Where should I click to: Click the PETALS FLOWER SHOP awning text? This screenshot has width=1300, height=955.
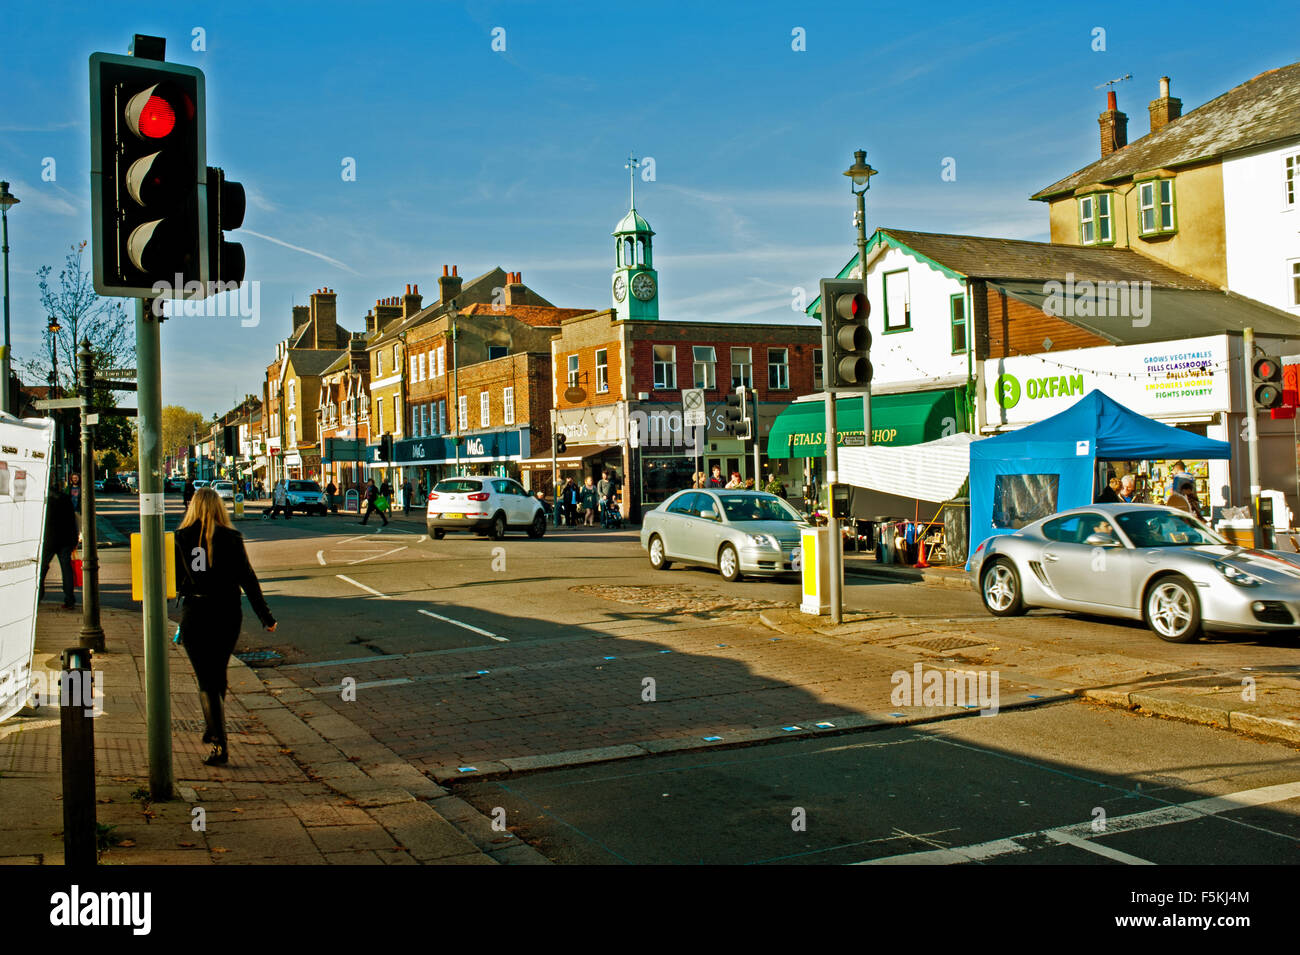[842, 437]
